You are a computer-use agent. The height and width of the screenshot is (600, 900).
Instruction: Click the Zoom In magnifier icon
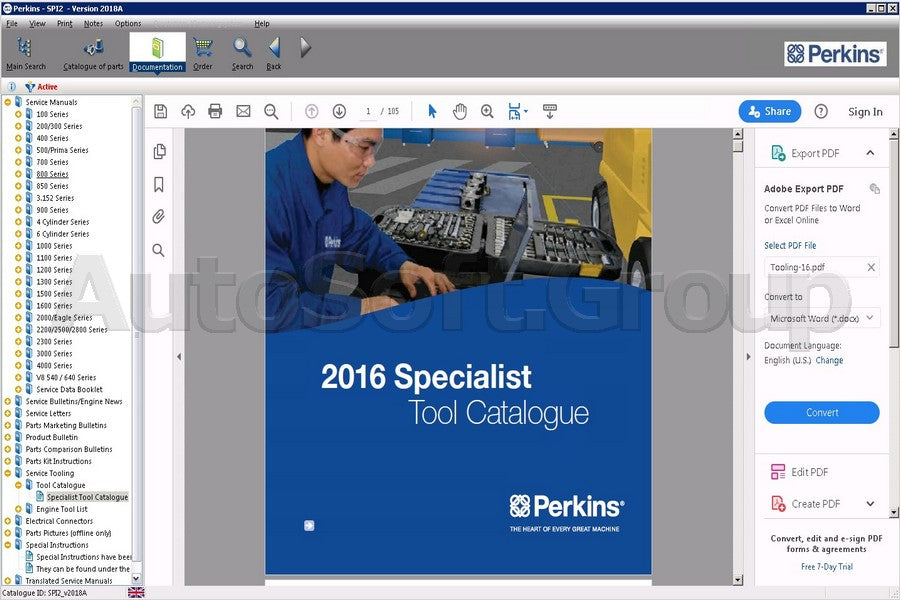click(487, 111)
